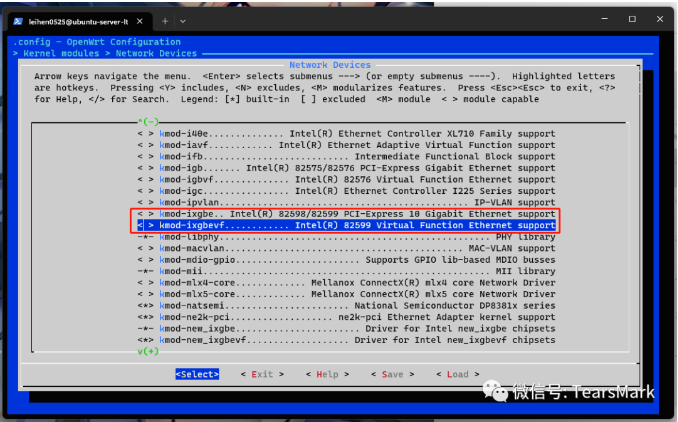
Task: Click the ^(-) scroll-up indicator
Action: (x=148, y=122)
